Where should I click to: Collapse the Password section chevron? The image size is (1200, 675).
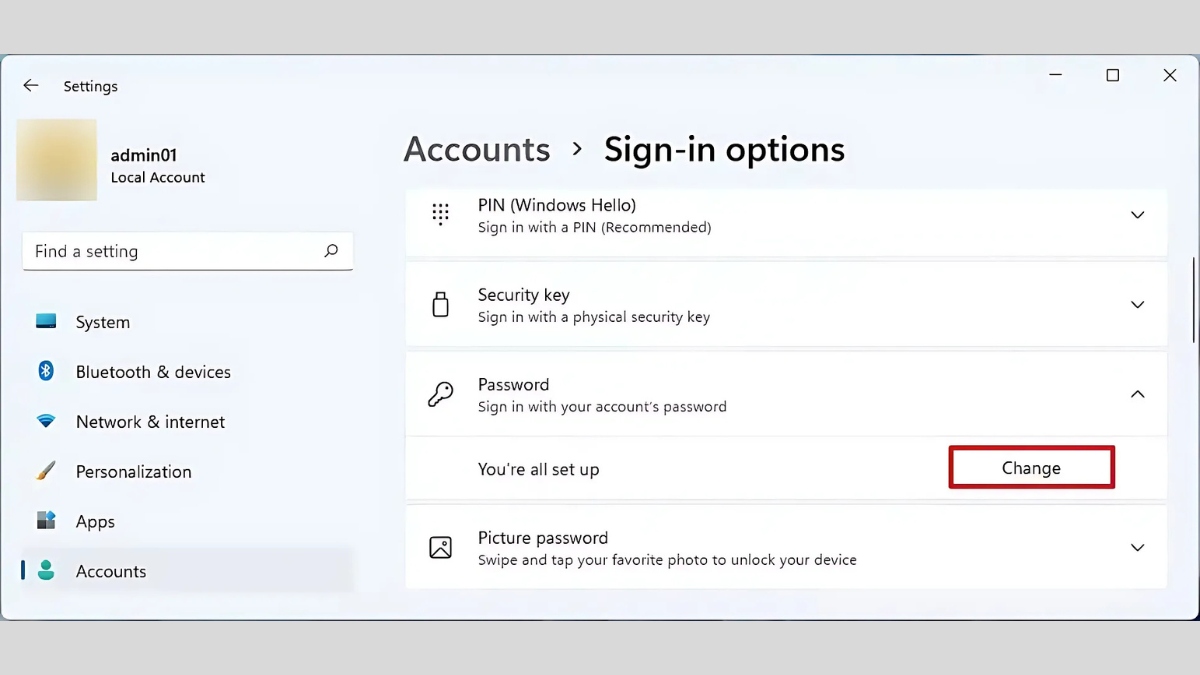tap(1137, 394)
